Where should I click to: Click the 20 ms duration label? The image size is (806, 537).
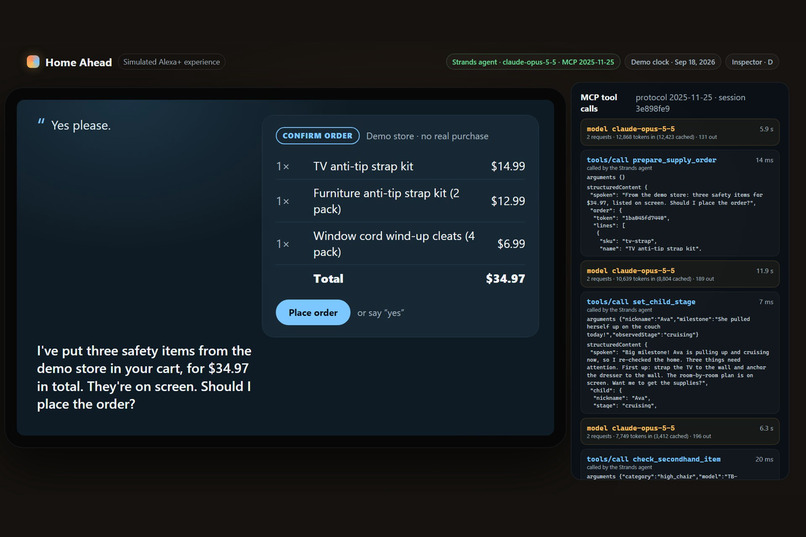tap(764, 459)
